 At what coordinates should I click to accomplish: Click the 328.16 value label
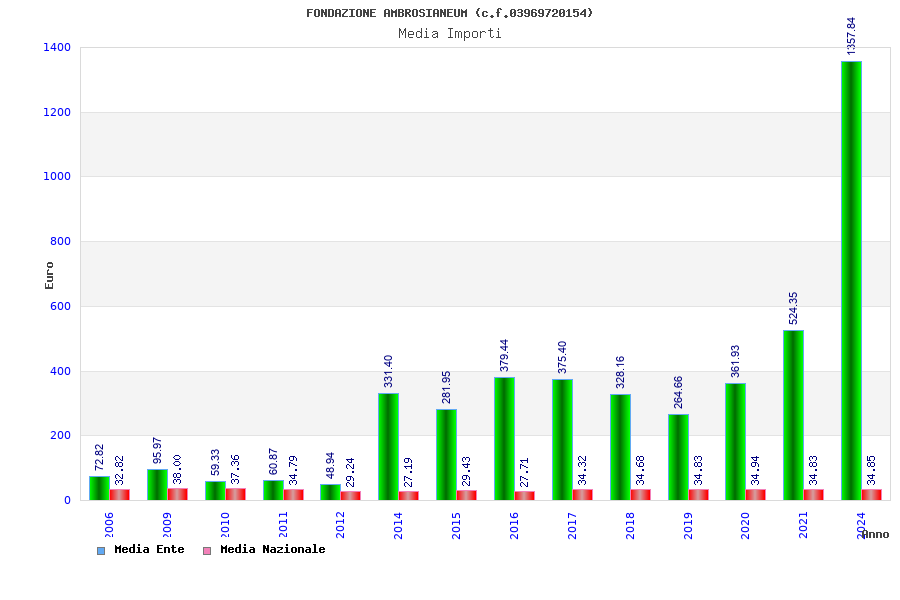[620, 371]
